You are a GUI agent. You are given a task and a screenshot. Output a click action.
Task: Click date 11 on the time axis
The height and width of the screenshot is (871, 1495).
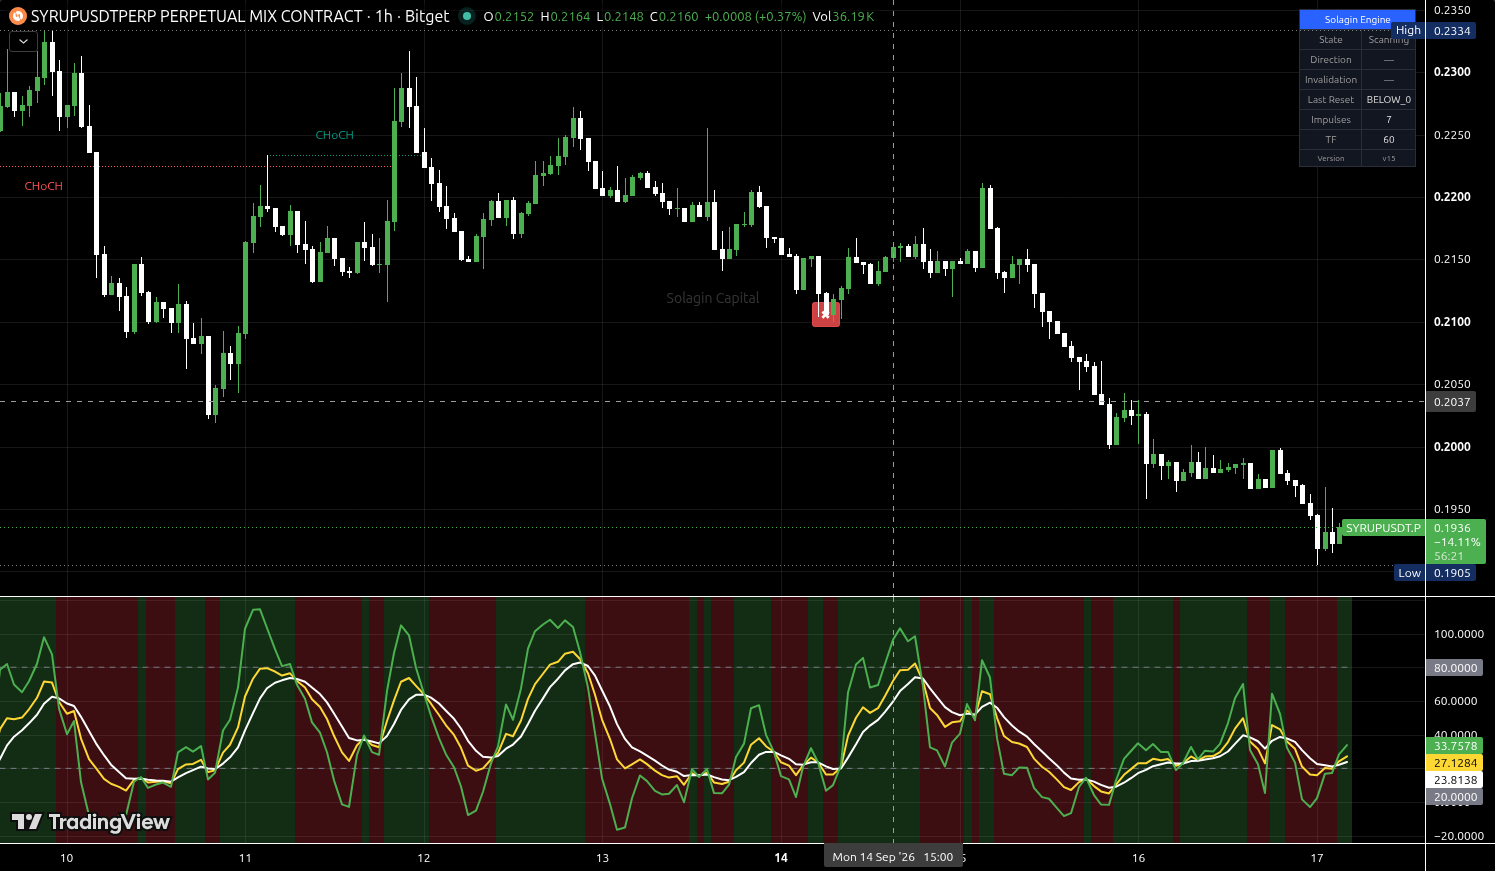coord(245,858)
